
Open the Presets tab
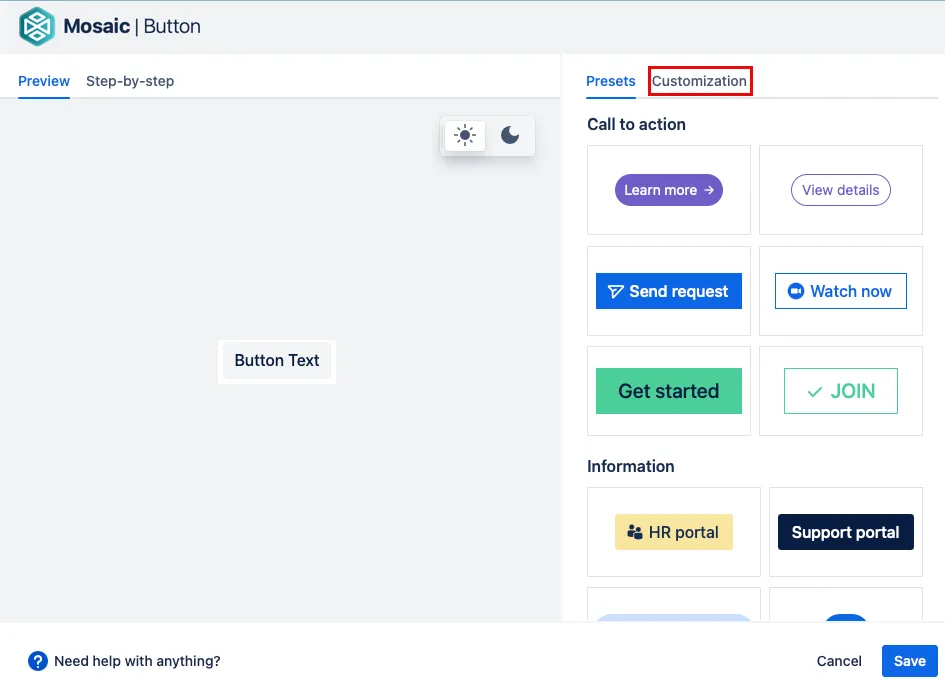(611, 81)
